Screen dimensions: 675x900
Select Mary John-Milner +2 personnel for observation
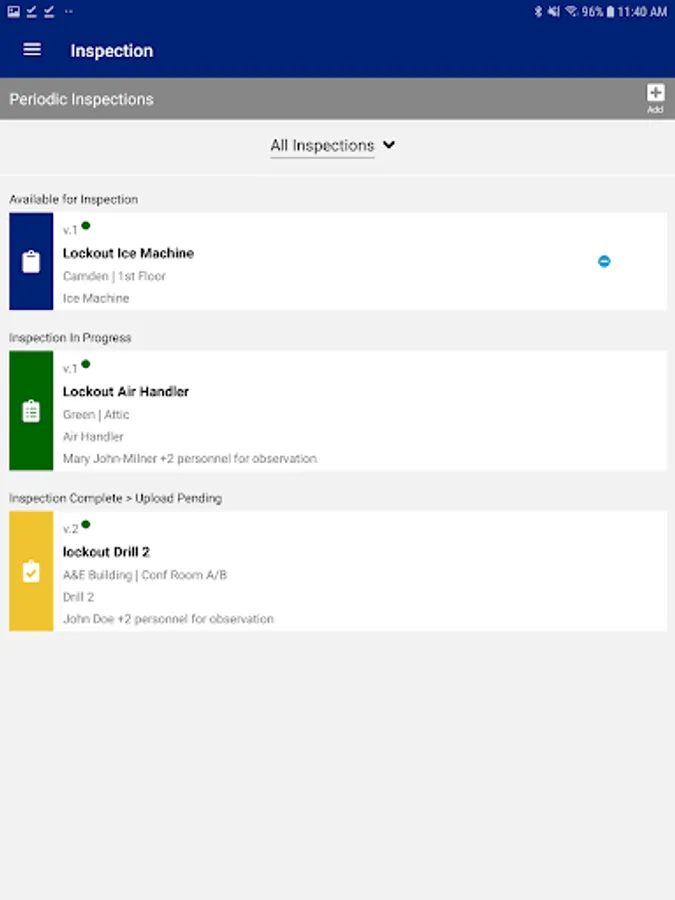(x=189, y=459)
